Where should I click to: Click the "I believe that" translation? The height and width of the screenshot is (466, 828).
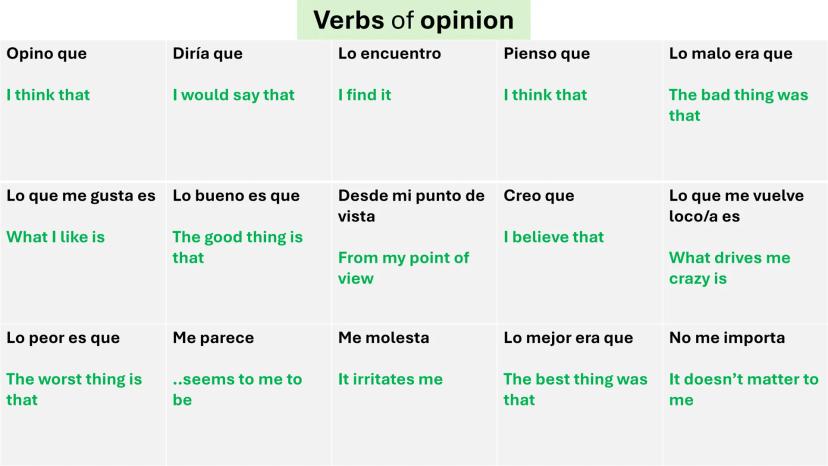[x=553, y=237]
